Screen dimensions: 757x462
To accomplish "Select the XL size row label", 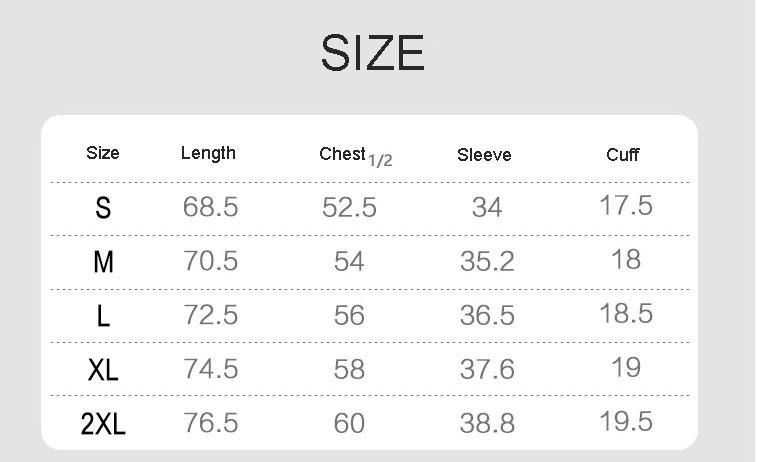I will coord(103,370).
